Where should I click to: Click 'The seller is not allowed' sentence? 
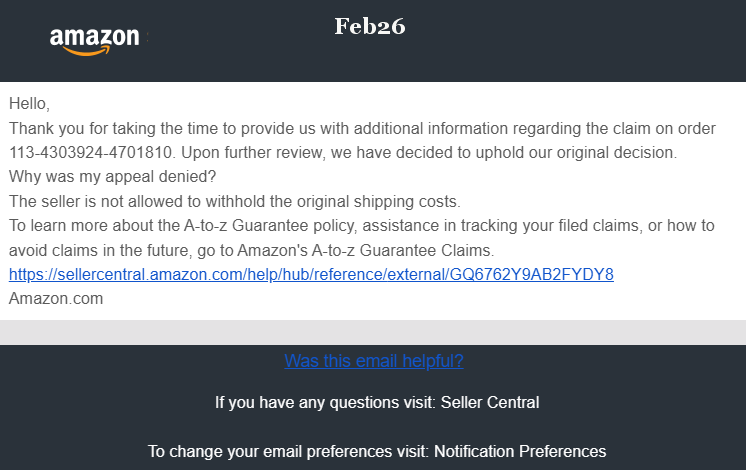click(235, 202)
